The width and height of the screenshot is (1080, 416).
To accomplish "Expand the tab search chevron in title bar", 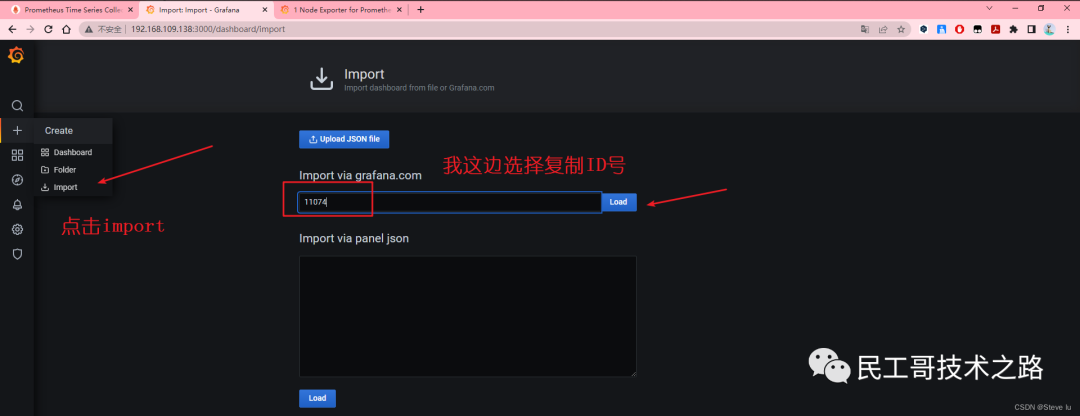I will click(x=990, y=8).
